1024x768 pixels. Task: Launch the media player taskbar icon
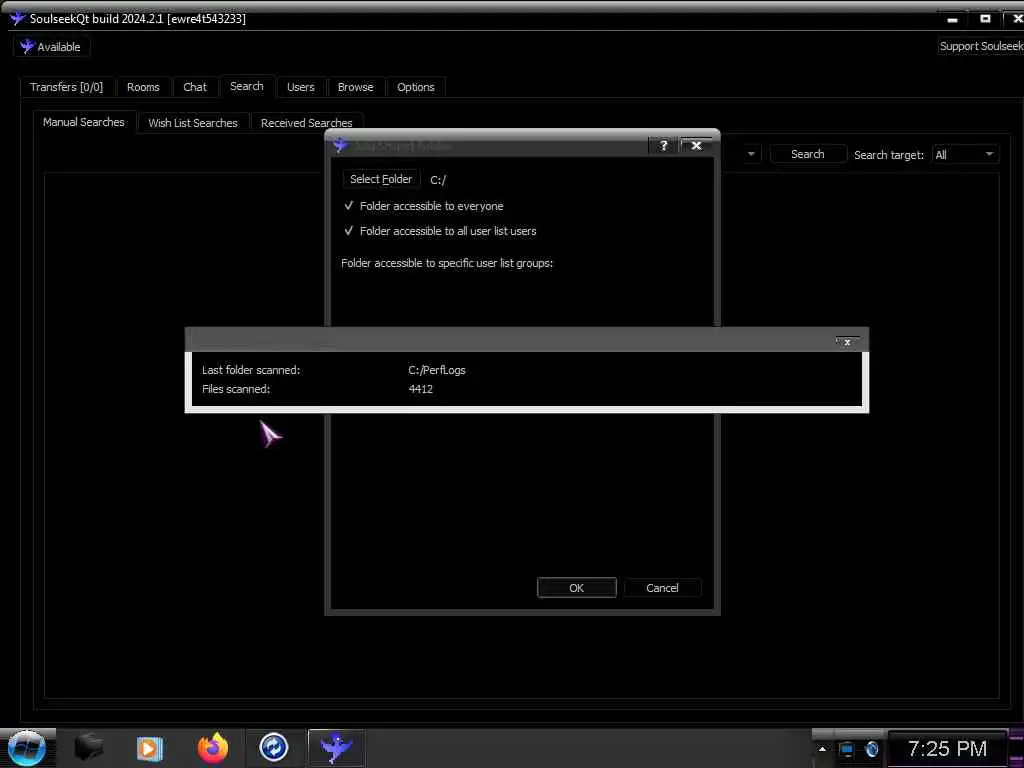click(x=150, y=748)
